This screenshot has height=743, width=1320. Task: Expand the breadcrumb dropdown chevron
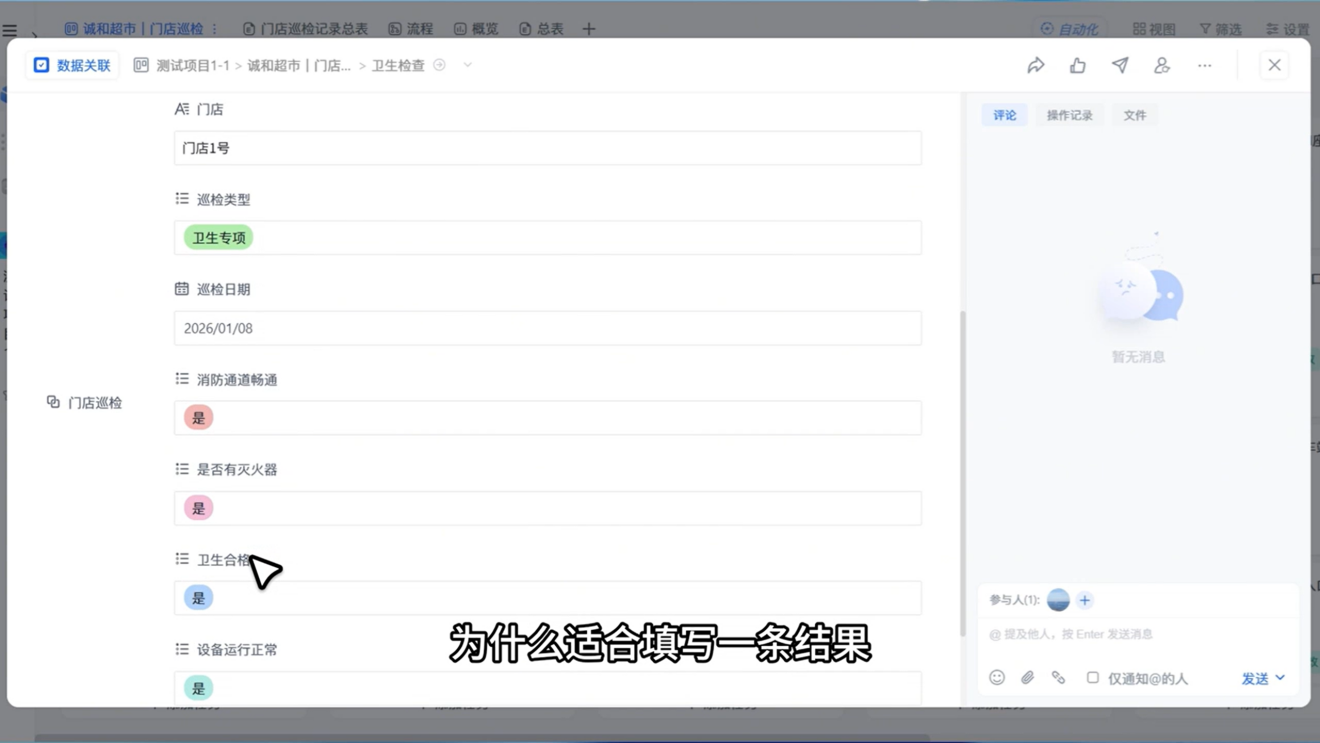click(467, 65)
